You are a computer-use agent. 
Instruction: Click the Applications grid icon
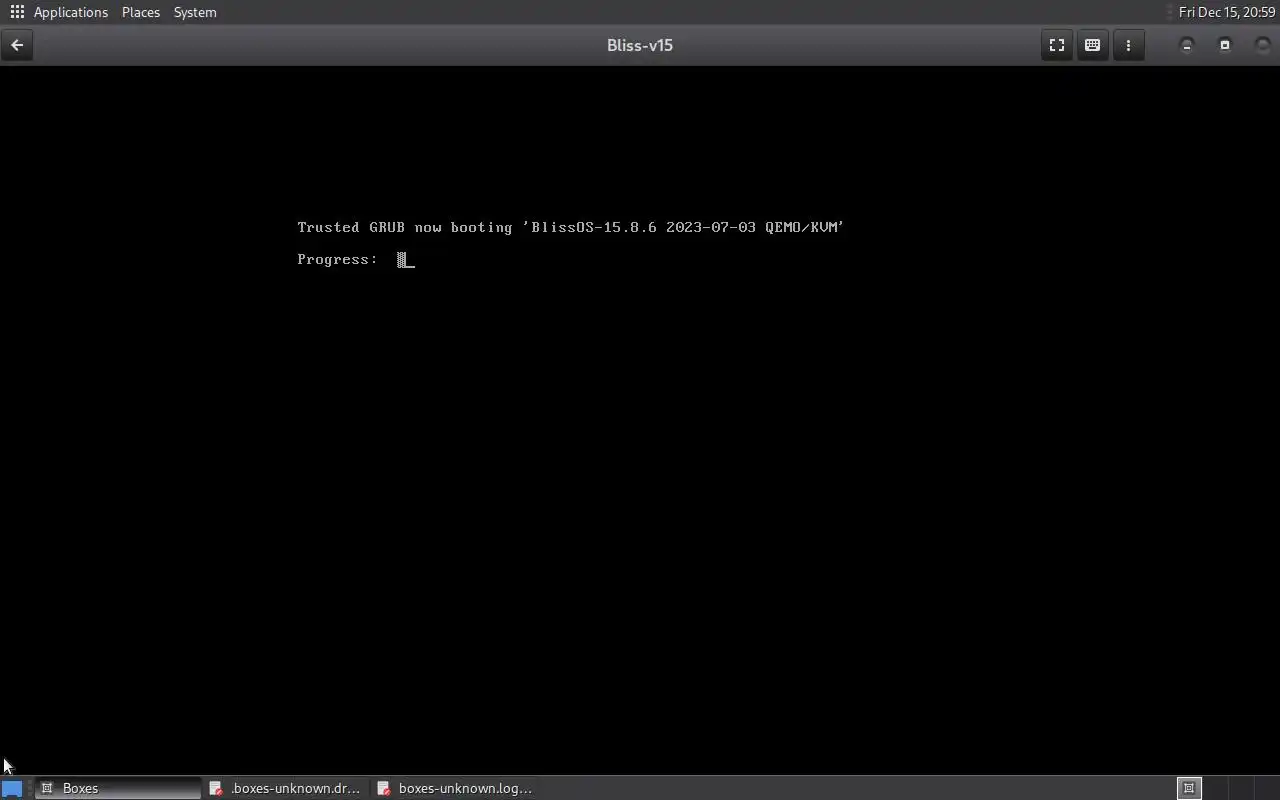(x=17, y=12)
